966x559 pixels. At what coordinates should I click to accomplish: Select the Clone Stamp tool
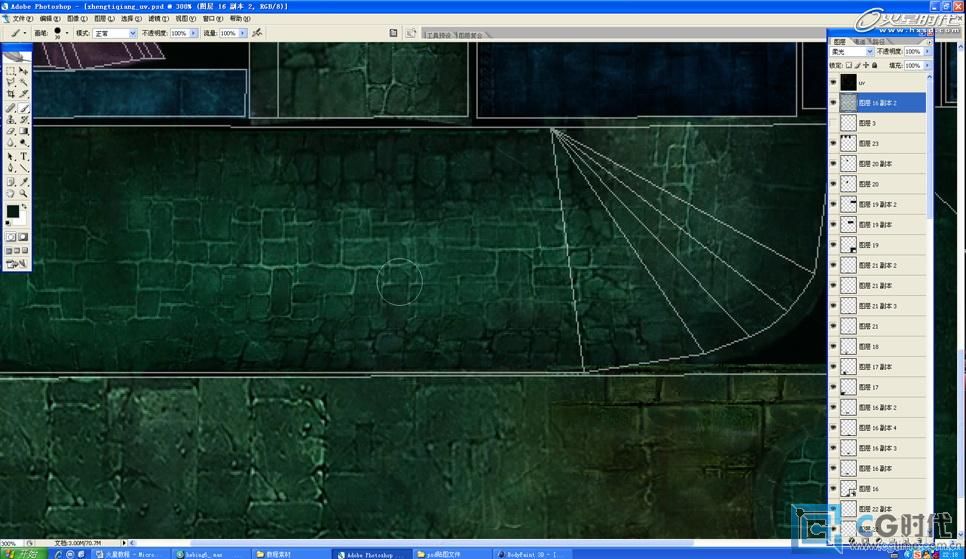tap(10, 120)
